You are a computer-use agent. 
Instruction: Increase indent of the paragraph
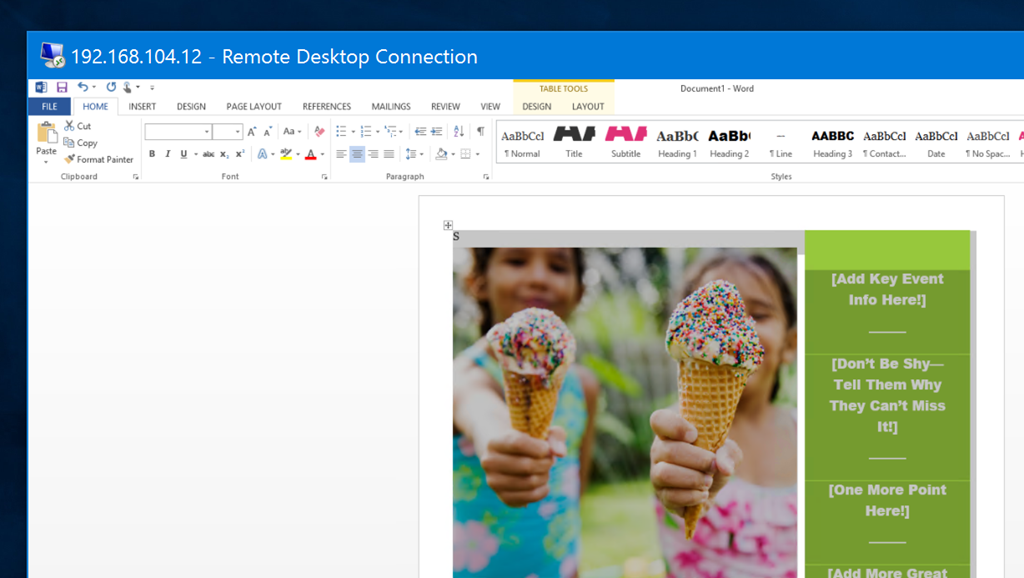pyautogui.click(x=437, y=131)
